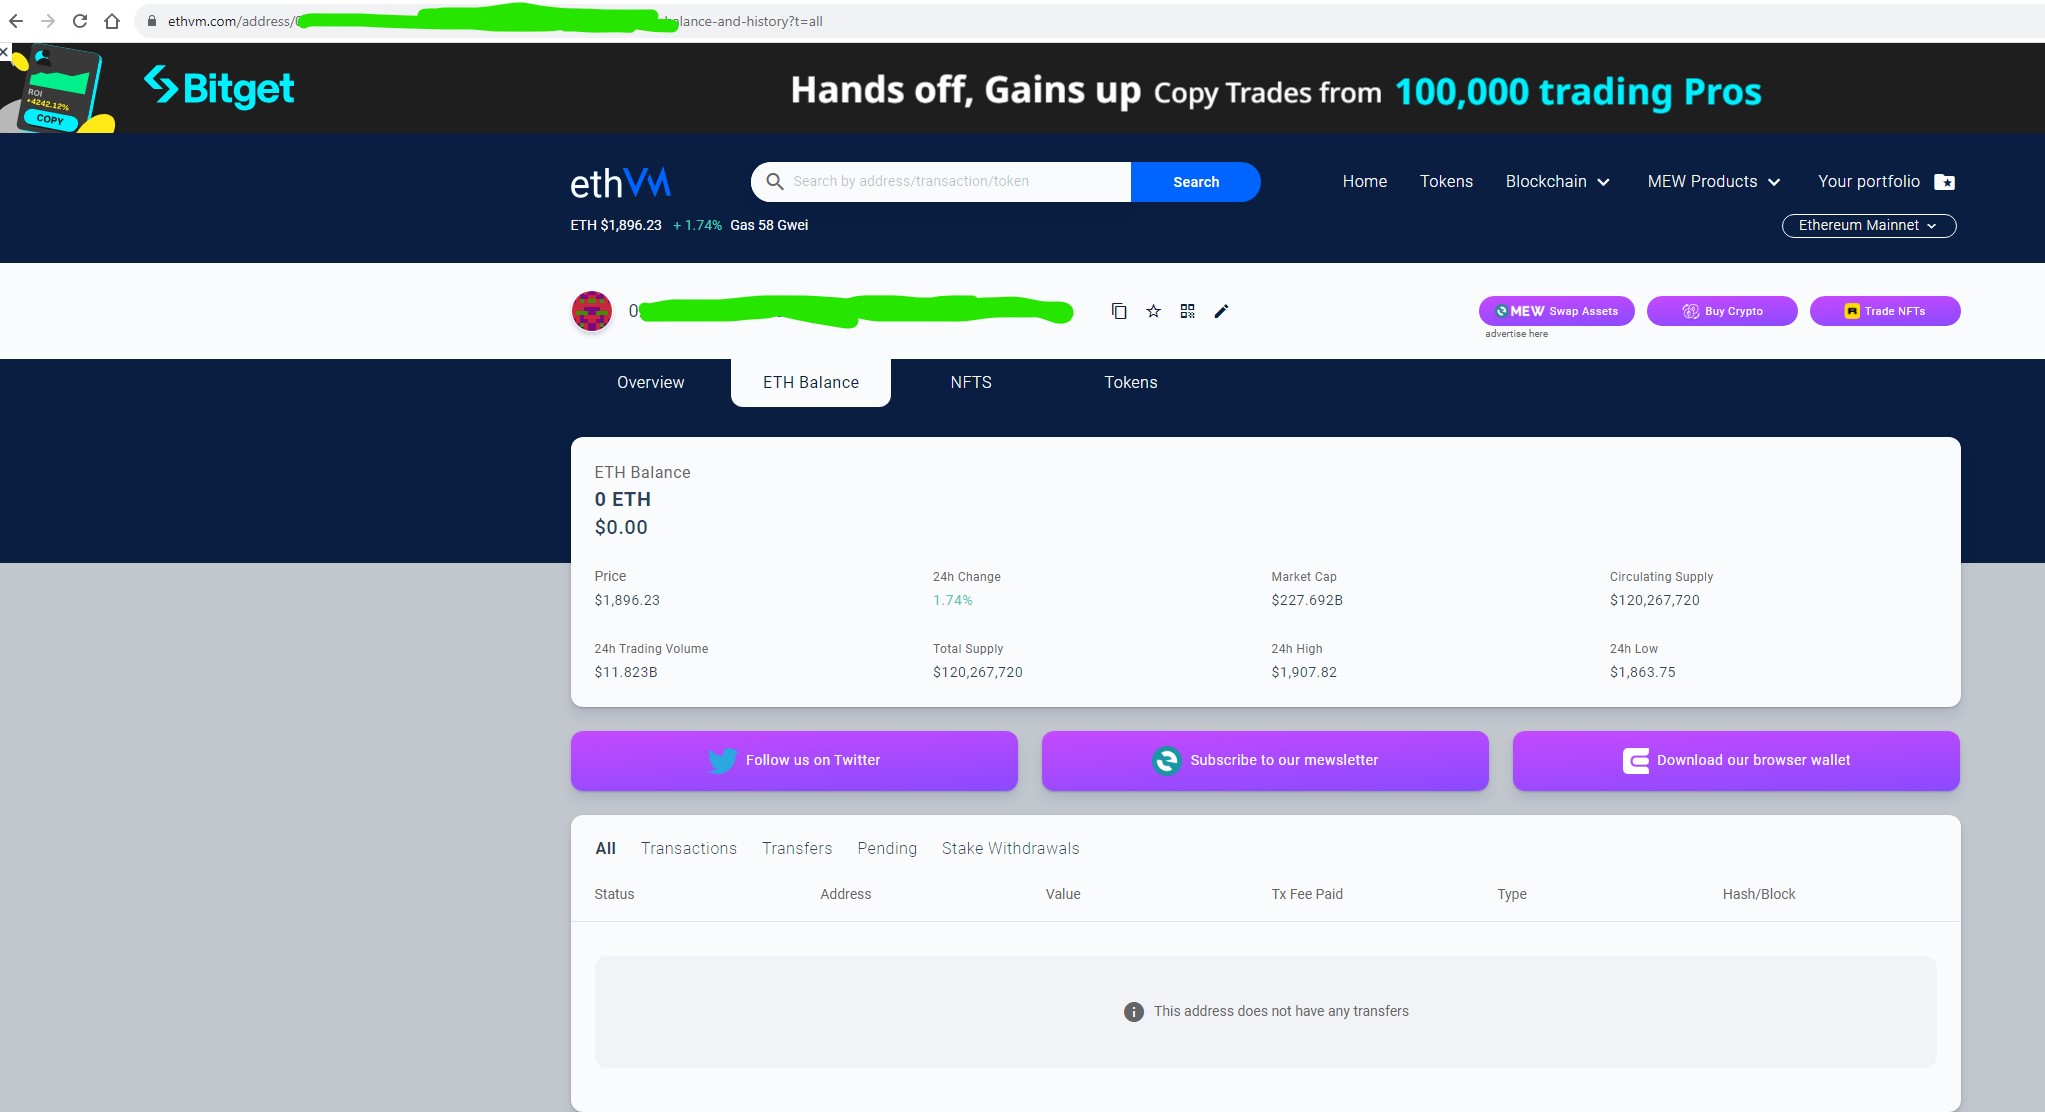Click the edit/pencil icon for address
Image resolution: width=2045 pixels, height=1112 pixels.
(1222, 309)
